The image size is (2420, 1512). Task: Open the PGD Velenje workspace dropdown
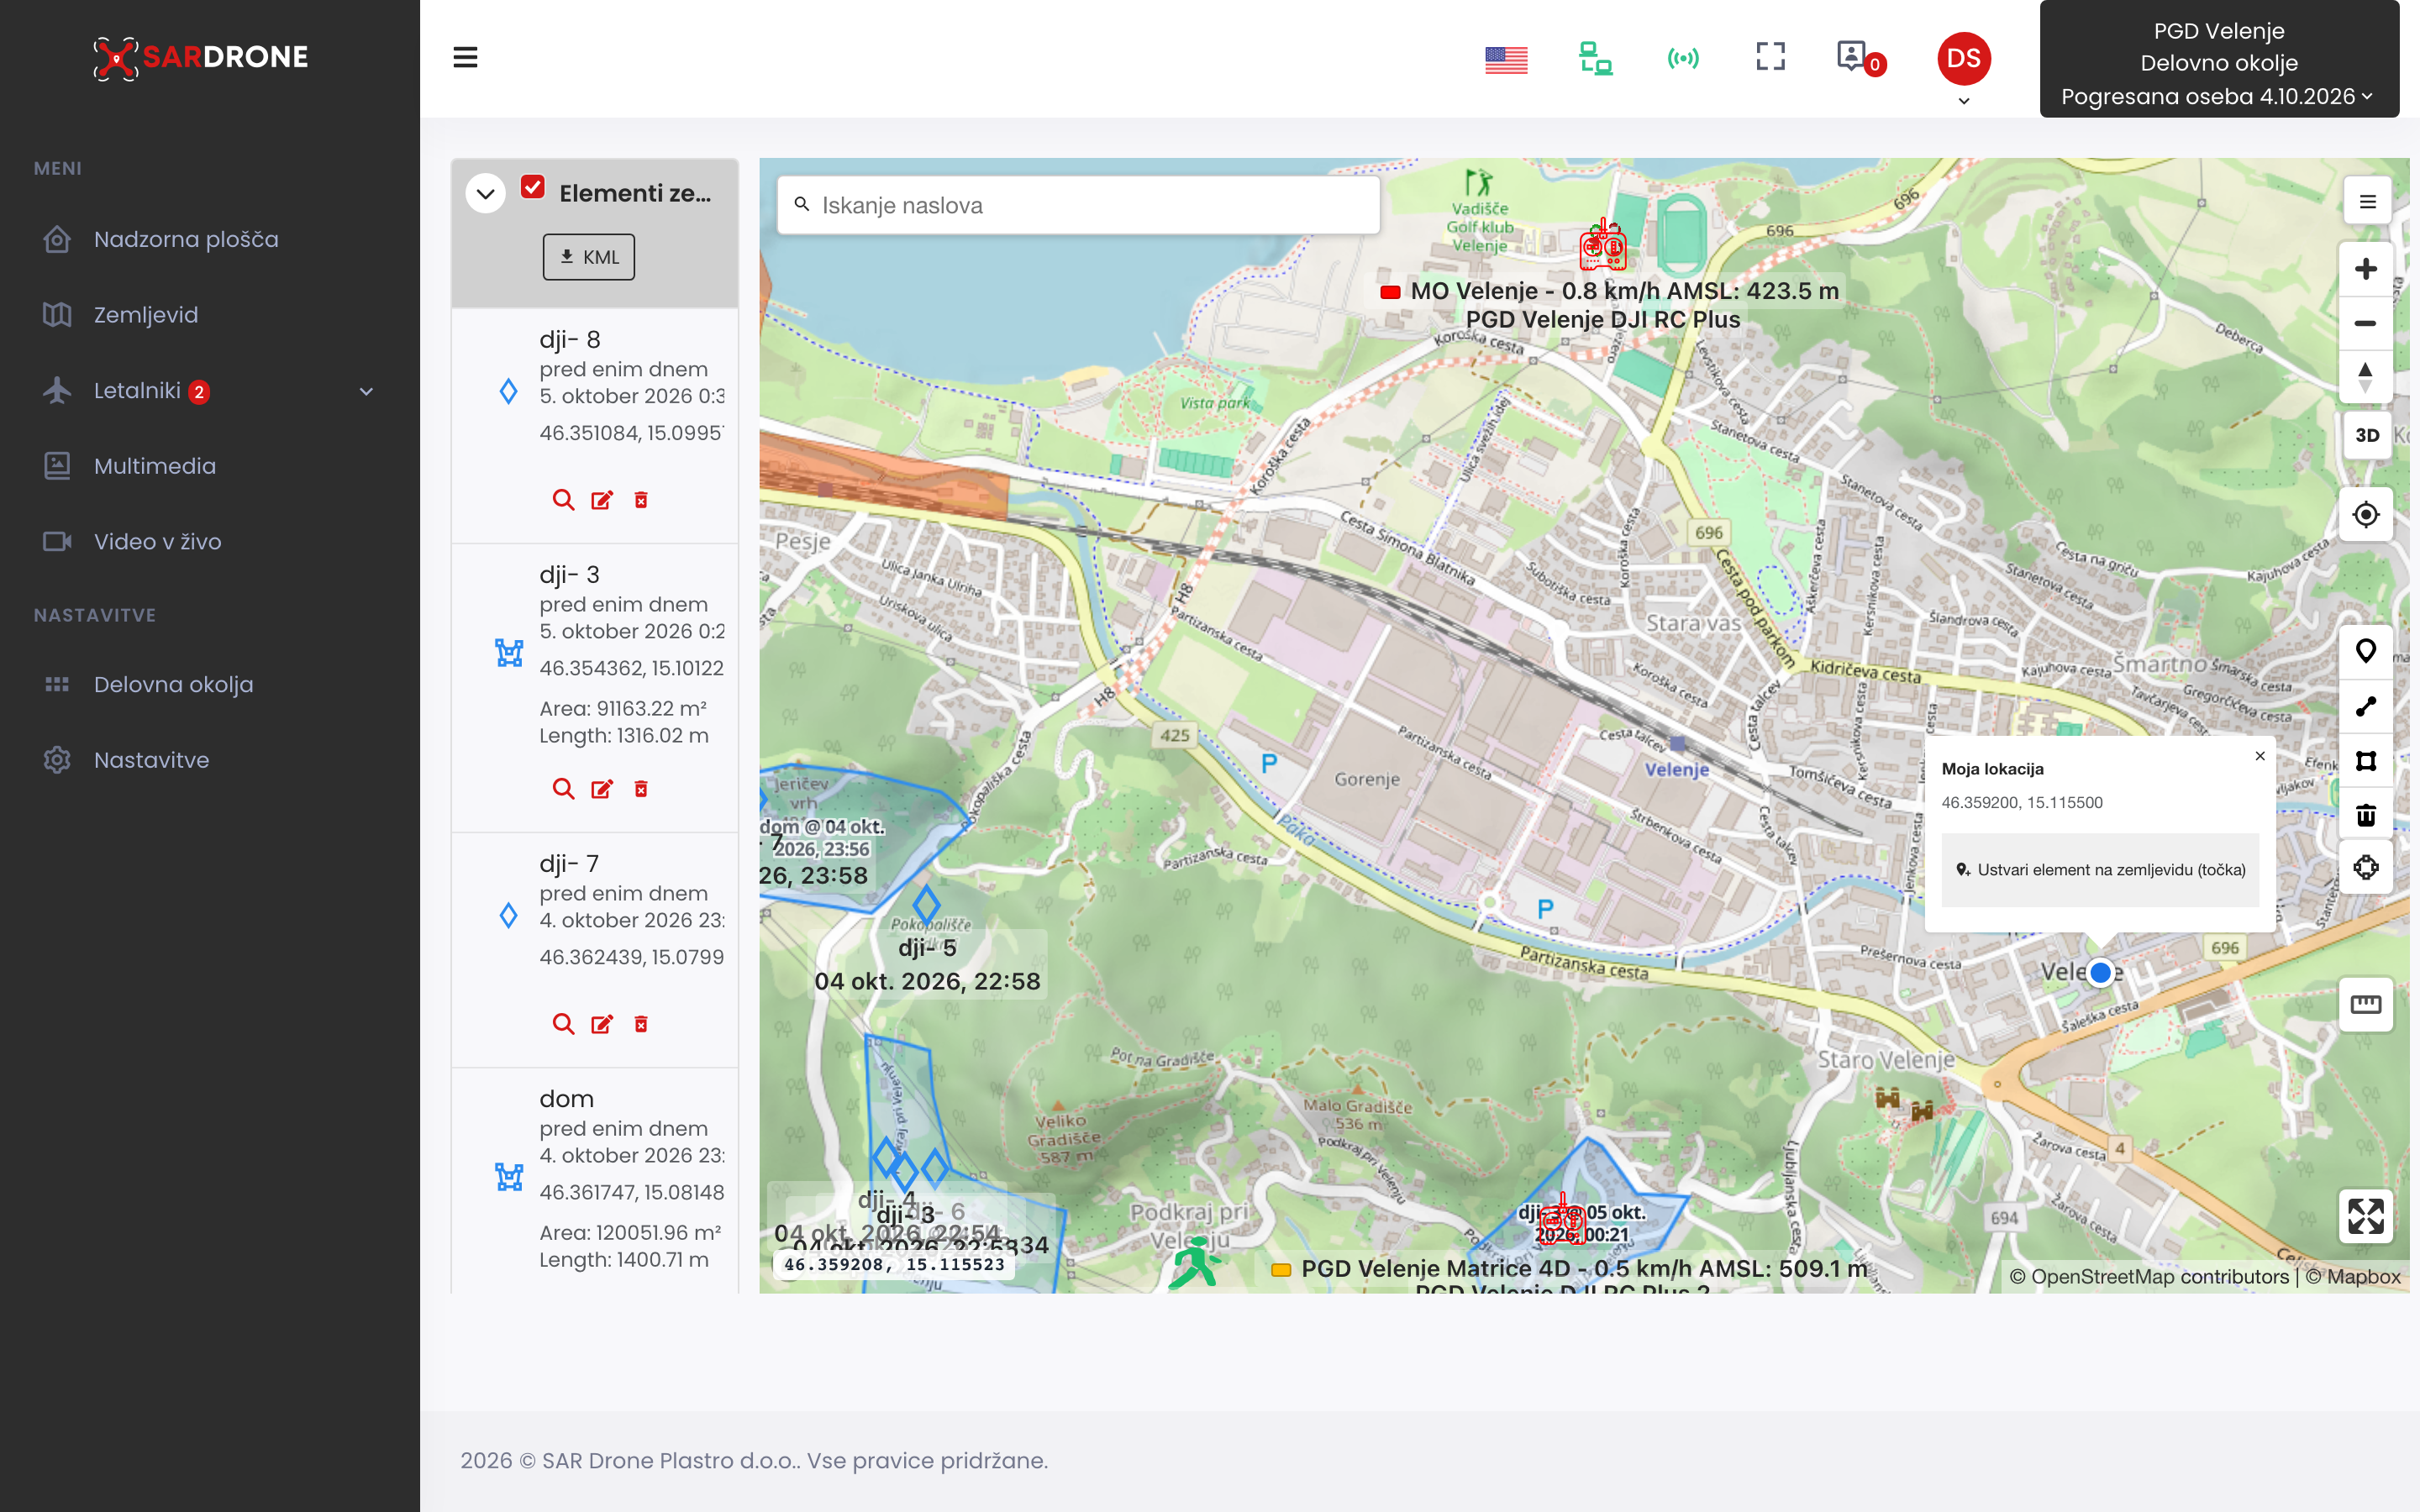pos(2218,63)
